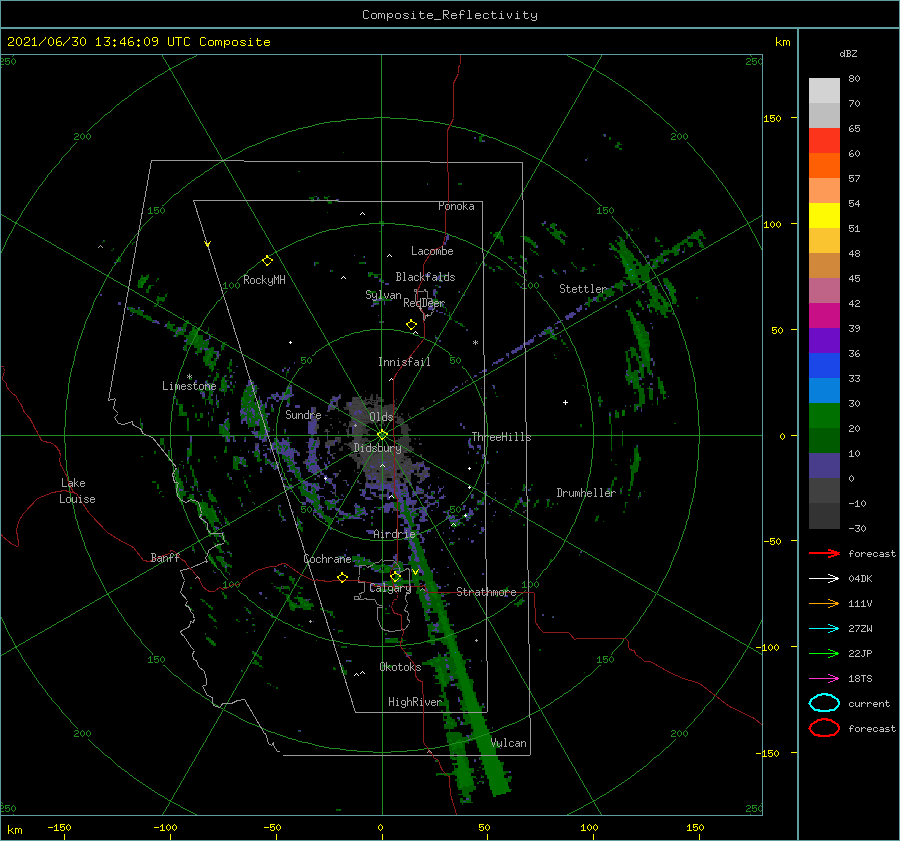Click the RedDeer city label
This screenshot has height=841, width=900.
424,303
